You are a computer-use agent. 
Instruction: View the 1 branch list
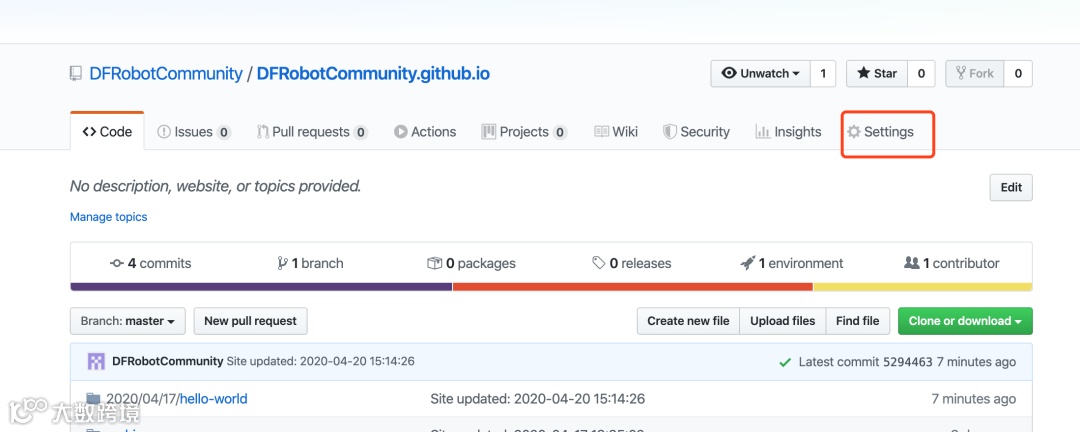click(310, 263)
